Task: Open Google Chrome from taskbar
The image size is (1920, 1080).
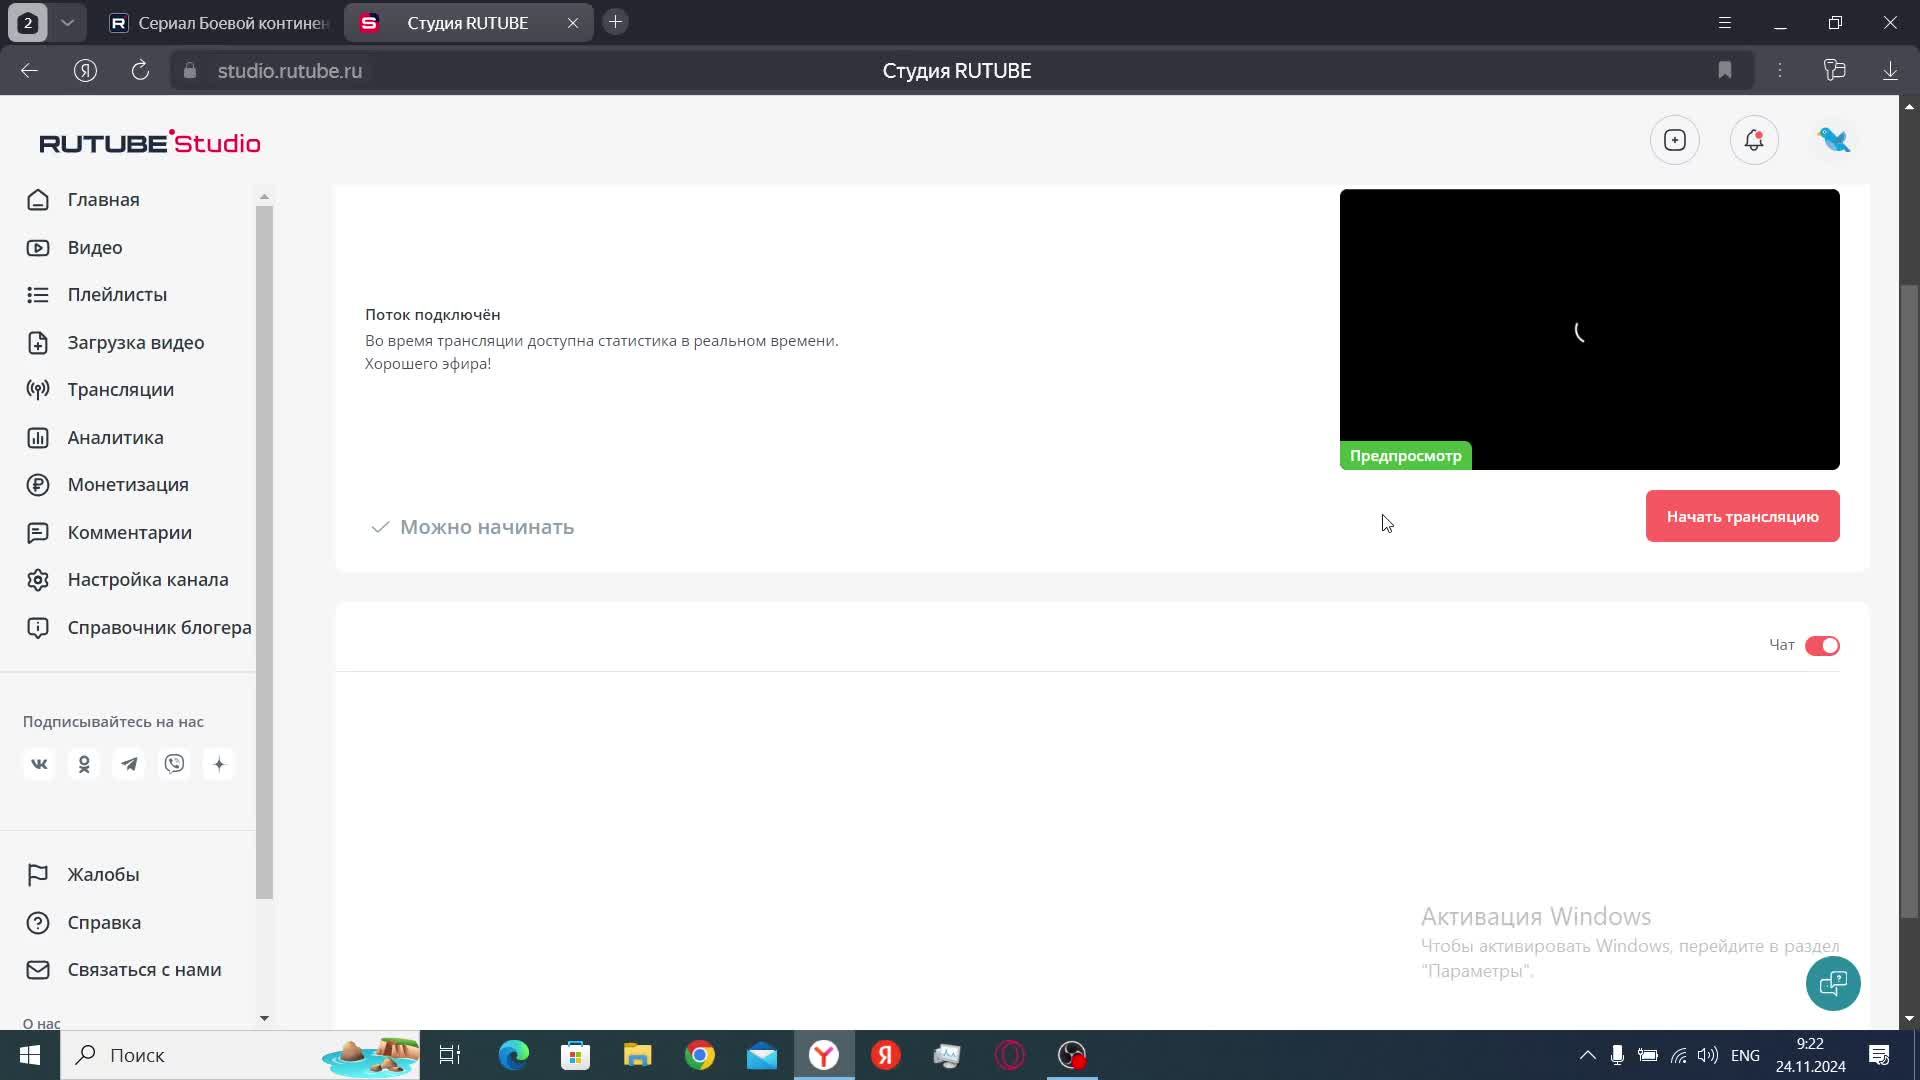Action: [x=700, y=1055]
